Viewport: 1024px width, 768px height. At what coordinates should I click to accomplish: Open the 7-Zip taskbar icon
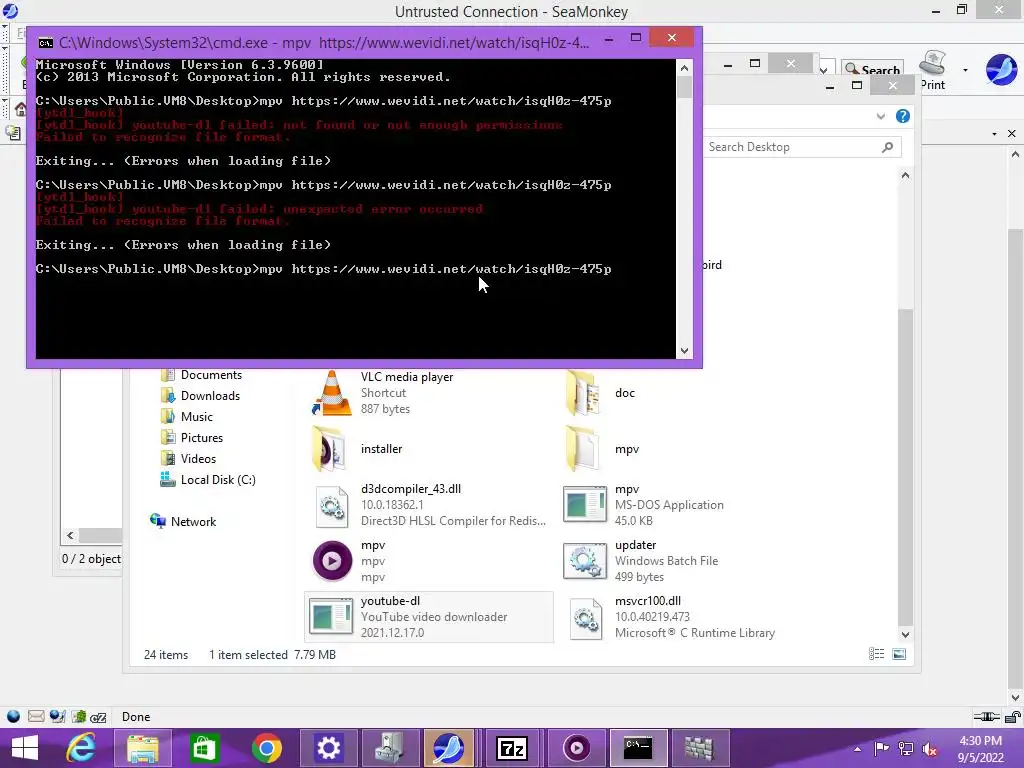511,748
